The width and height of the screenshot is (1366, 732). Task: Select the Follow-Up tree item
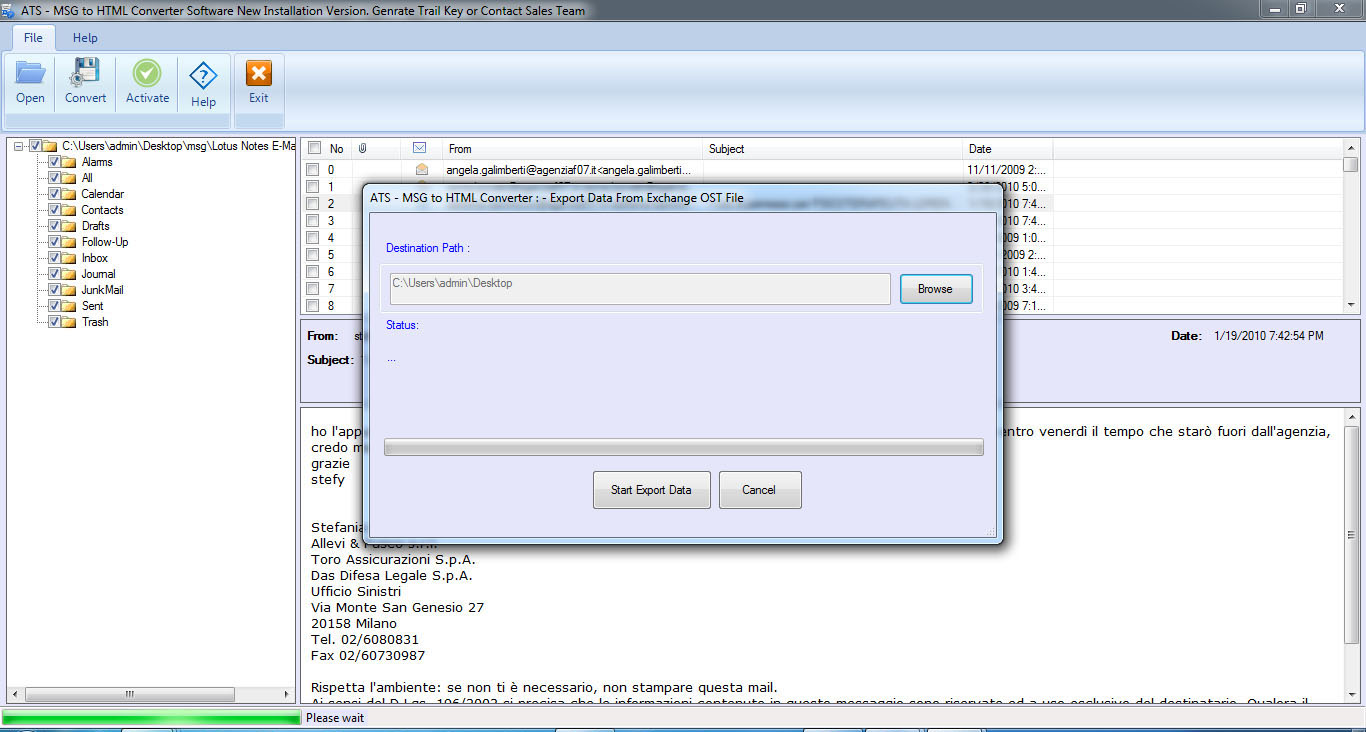105,242
